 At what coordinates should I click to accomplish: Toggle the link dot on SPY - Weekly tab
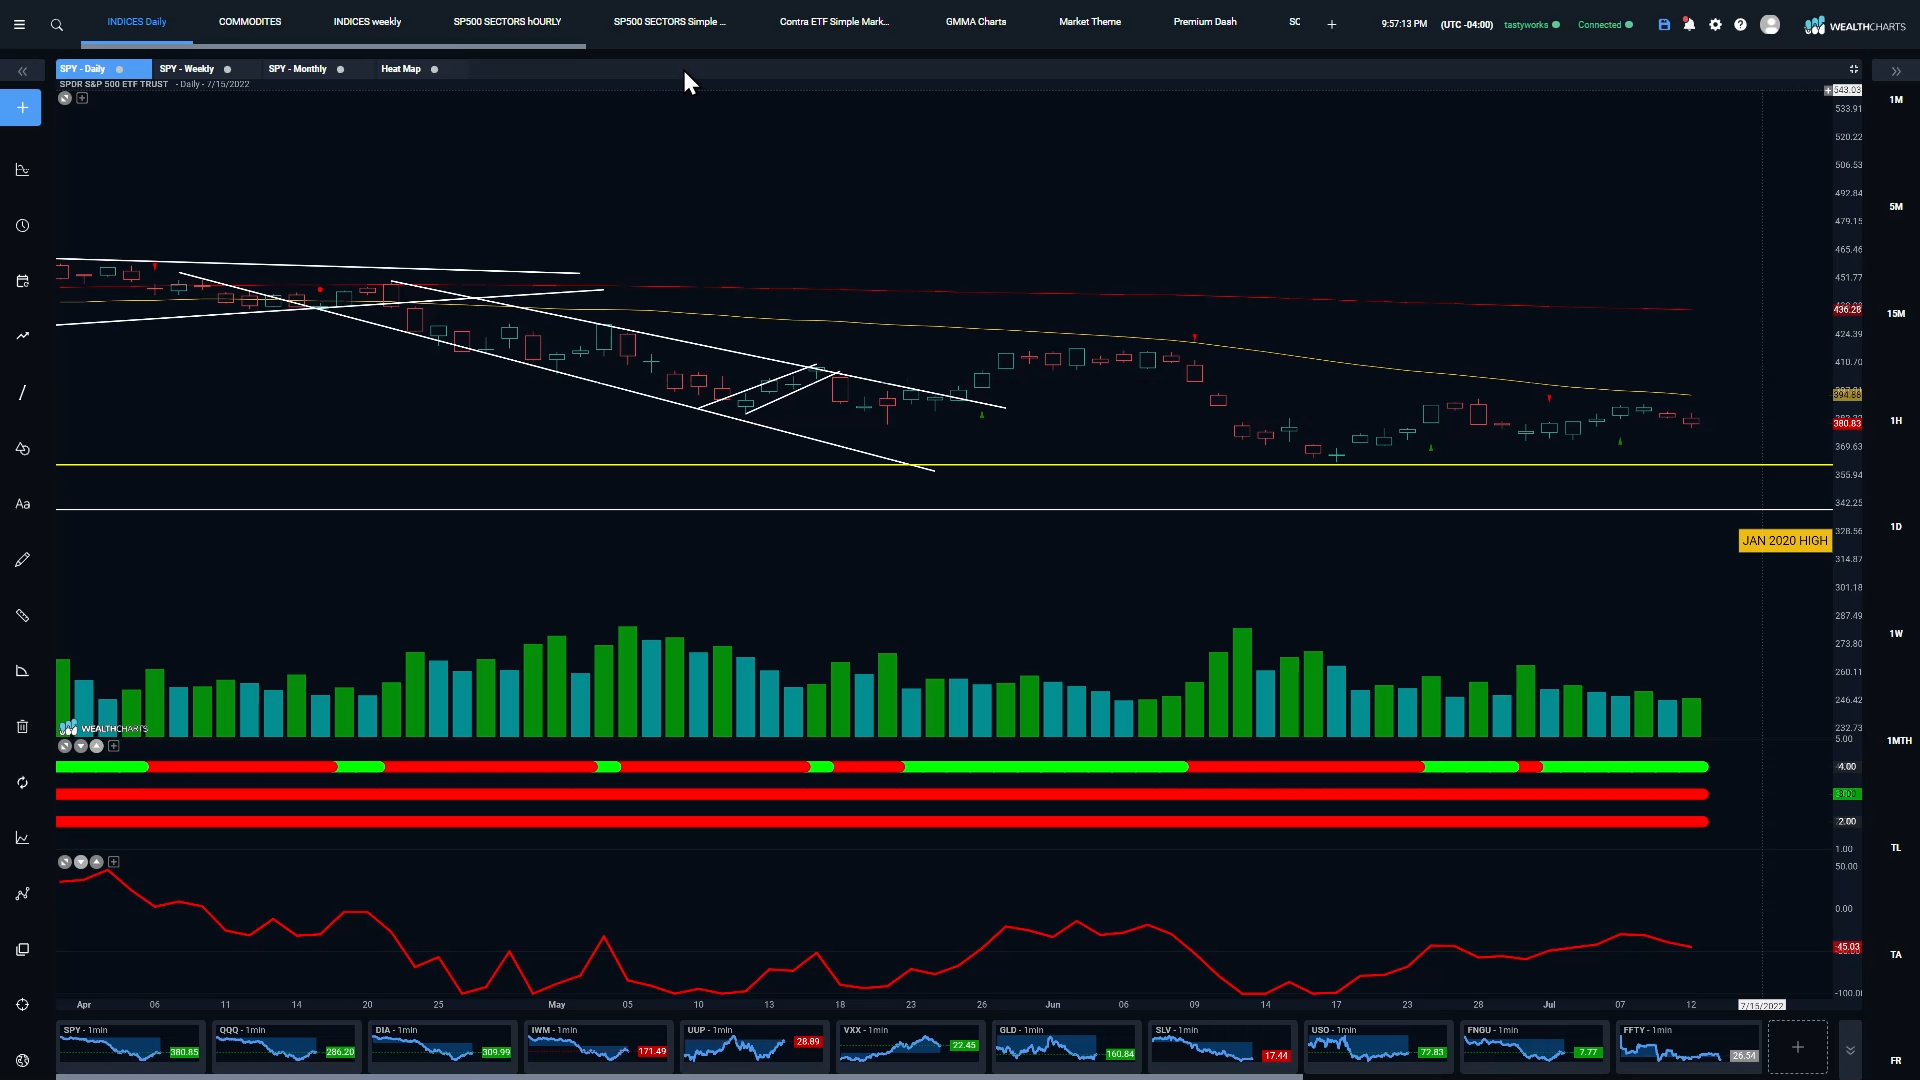pyautogui.click(x=227, y=69)
